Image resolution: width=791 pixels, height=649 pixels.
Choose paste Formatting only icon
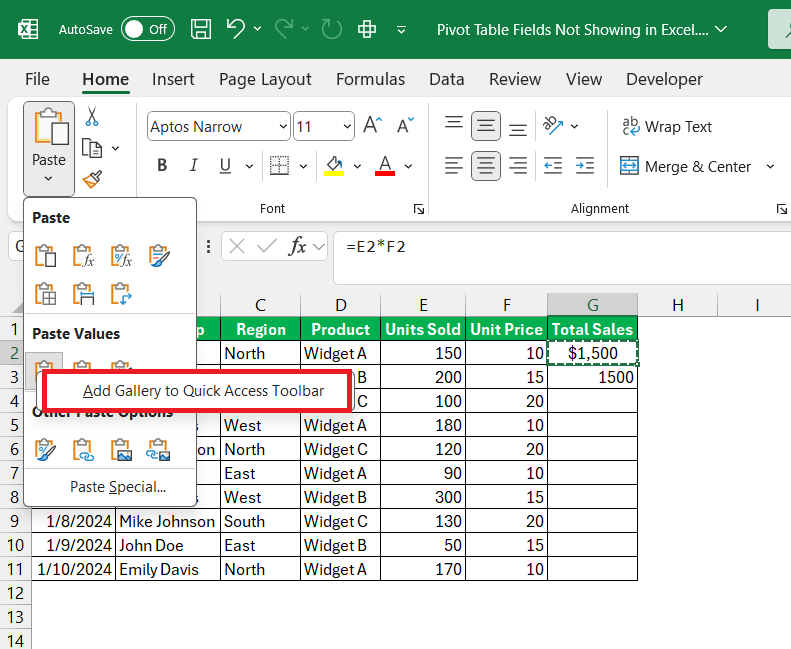[x=45, y=449]
